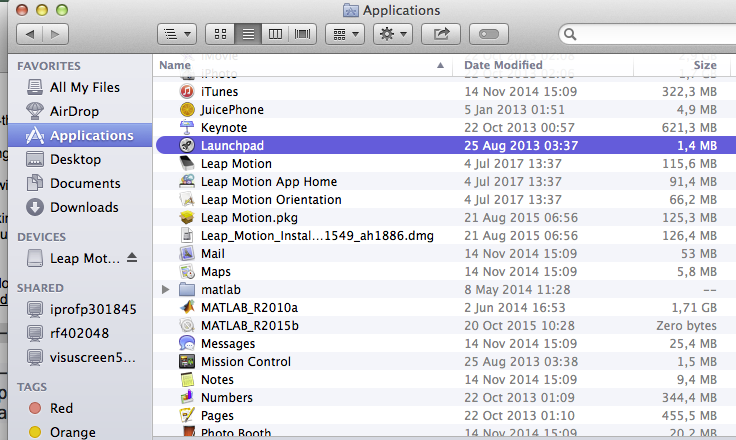Viewport: 736px width, 440px height.
Task: Open shared computer rf402048
Action: pyautogui.click(x=80, y=333)
